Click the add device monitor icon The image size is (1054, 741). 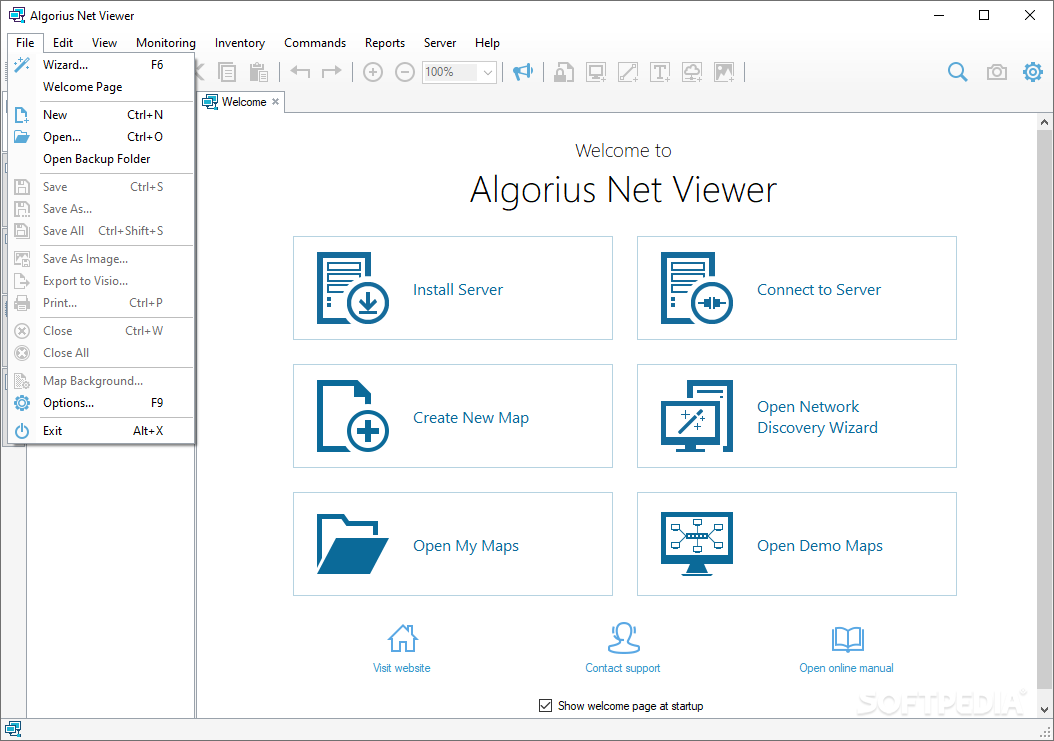point(596,72)
